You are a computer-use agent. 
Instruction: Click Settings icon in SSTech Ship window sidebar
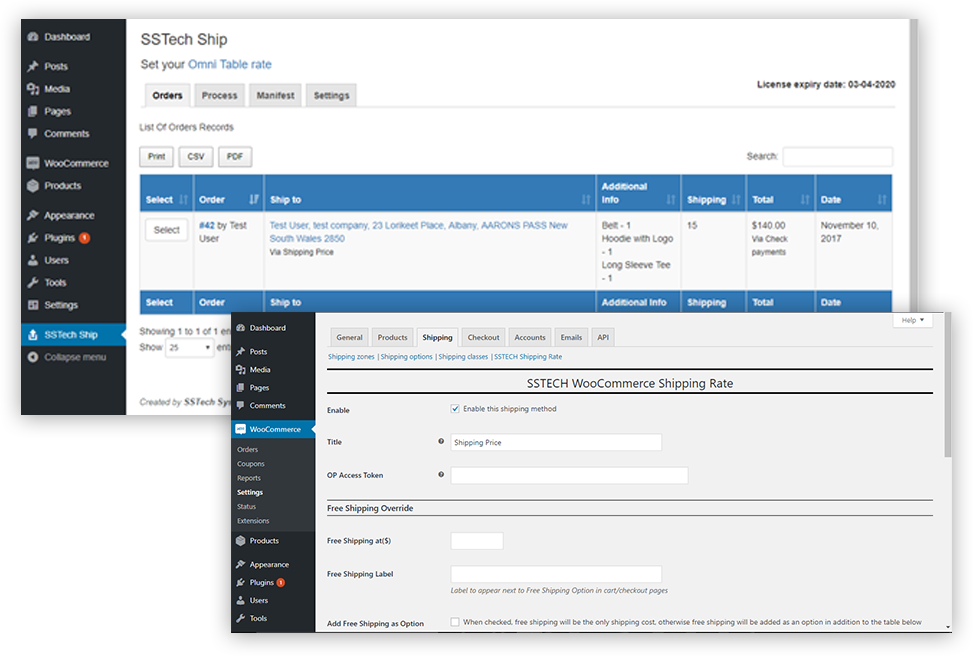pyautogui.click(x=33, y=305)
